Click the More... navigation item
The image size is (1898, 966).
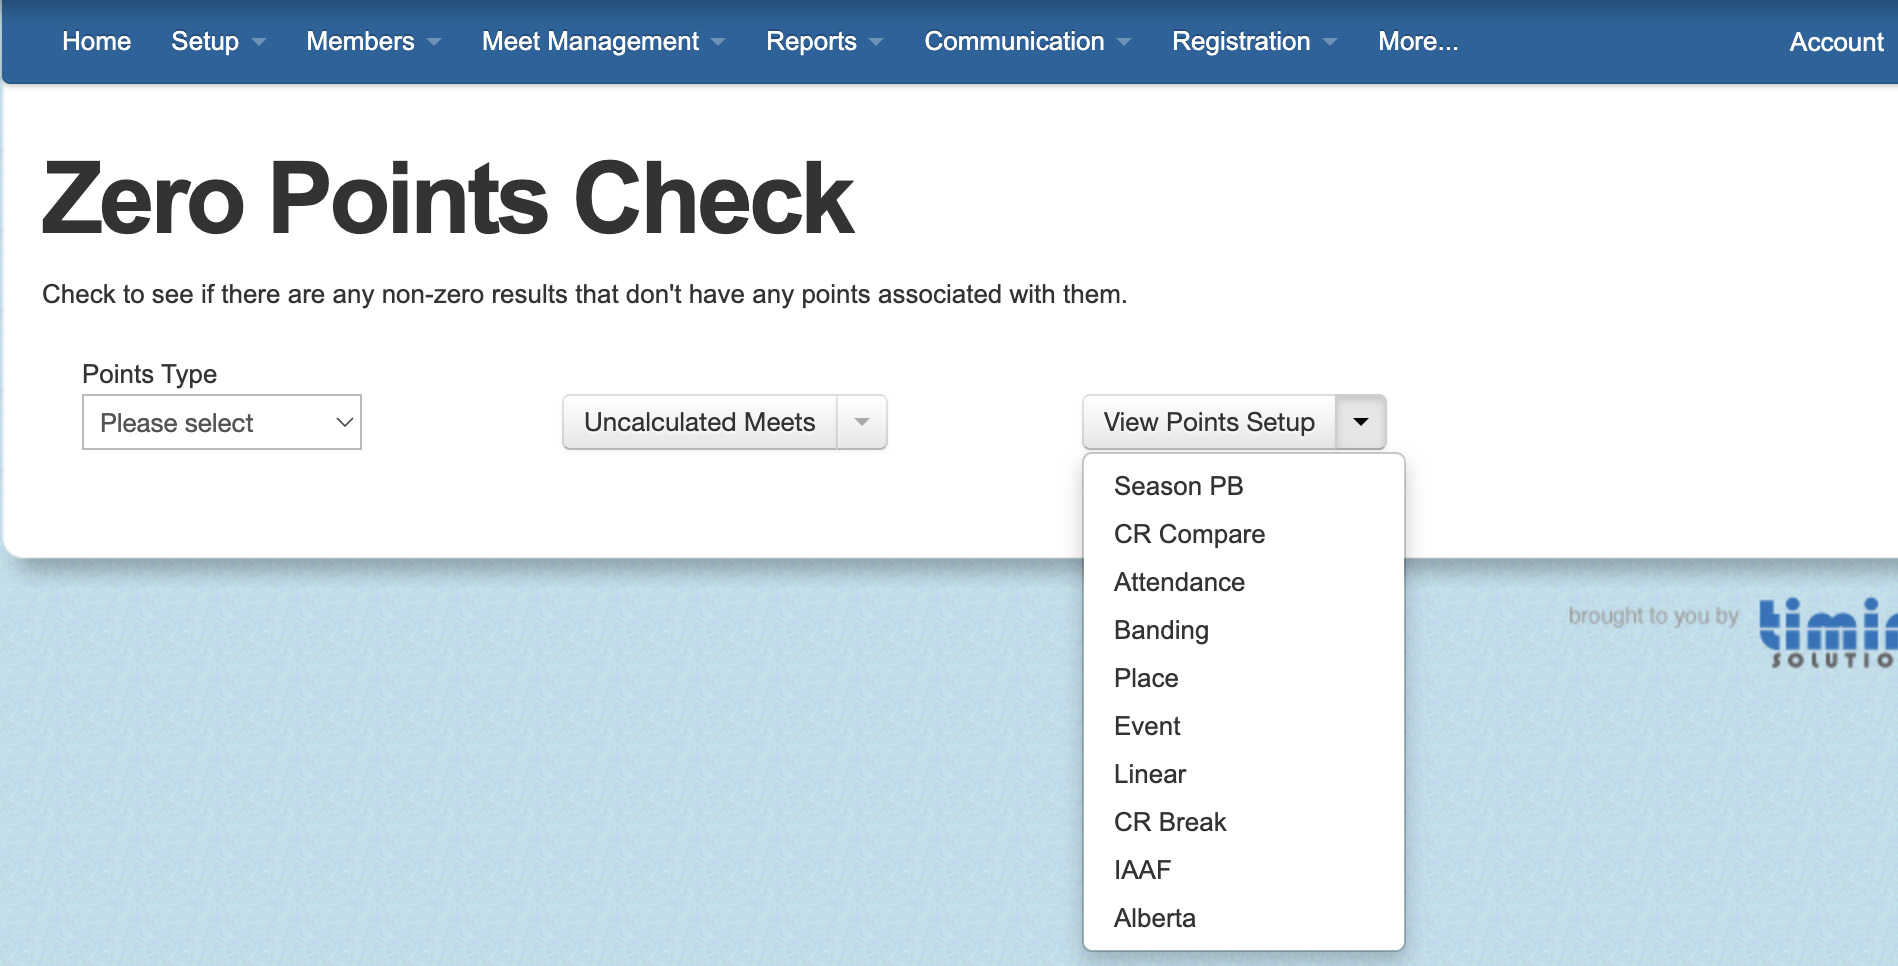(x=1418, y=41)
